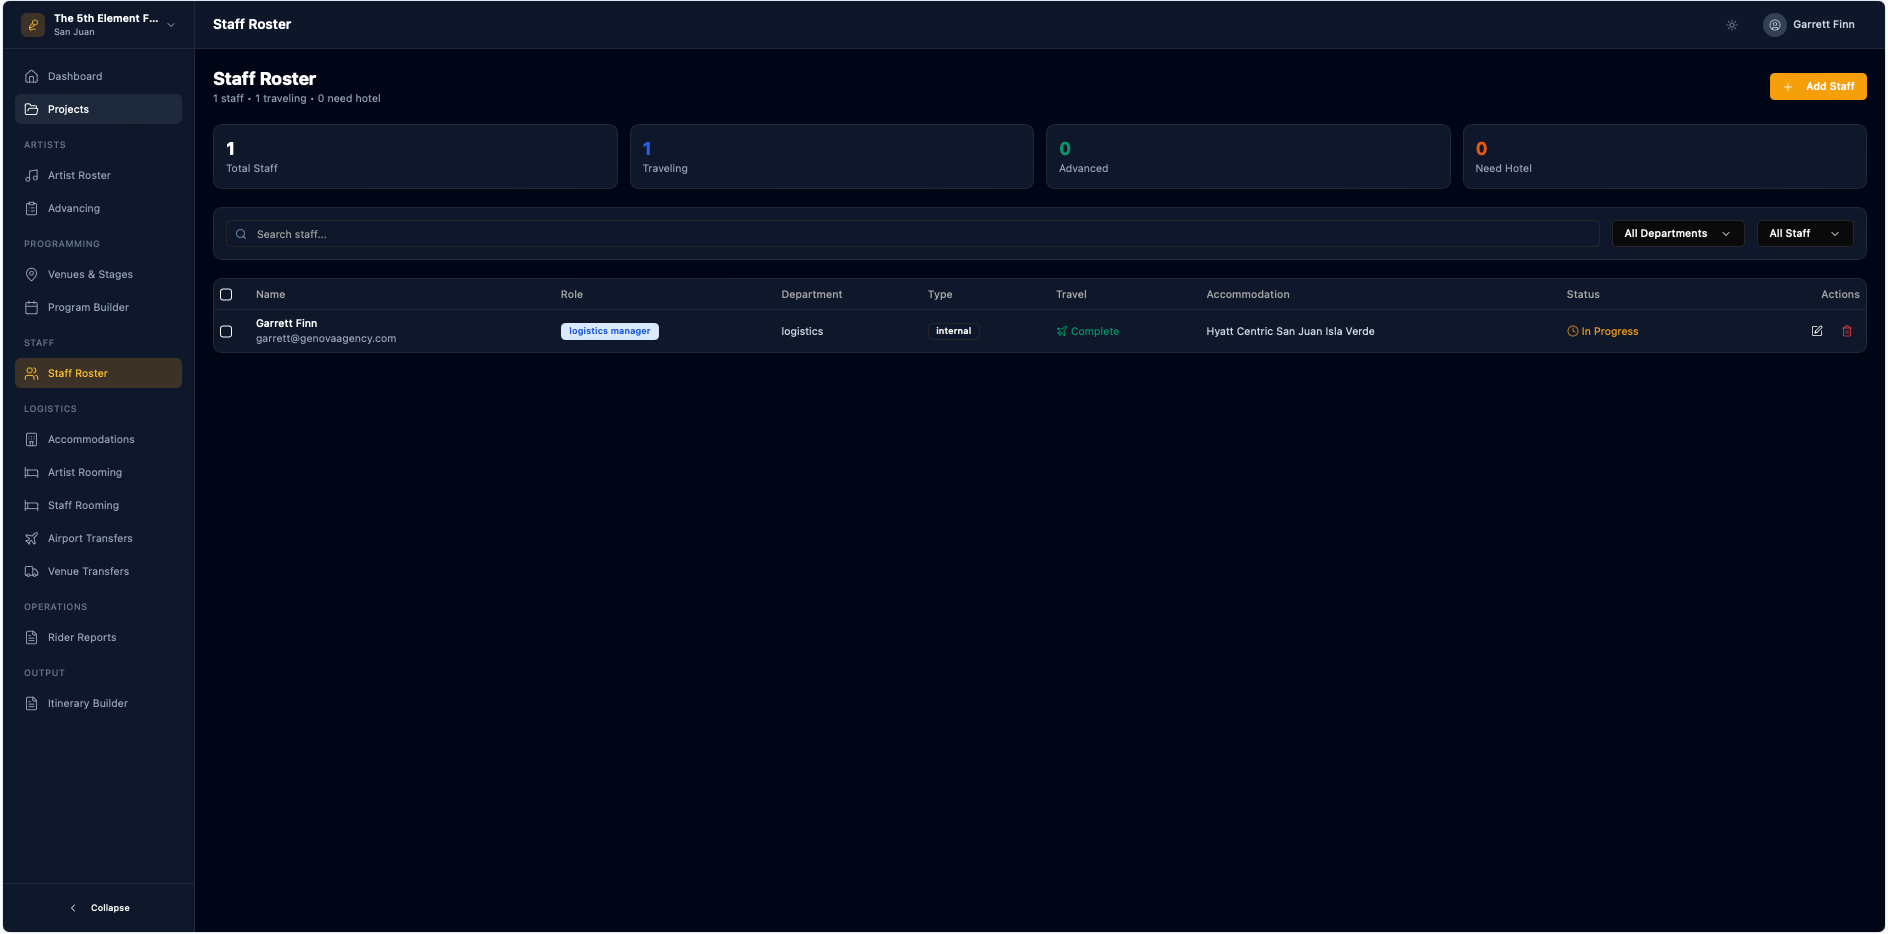Click the Artist Roster music note icon

click(x=32, y=176)
